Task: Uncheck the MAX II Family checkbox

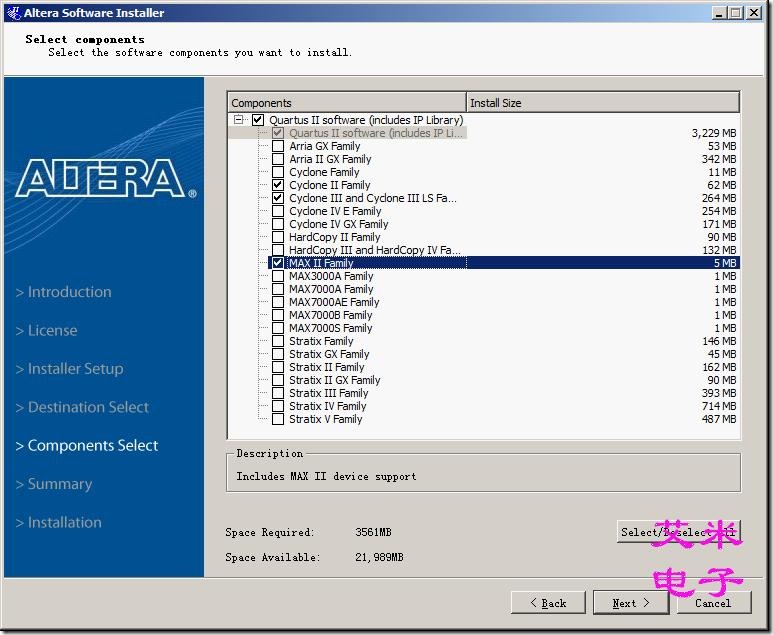Action: point(278,263)
